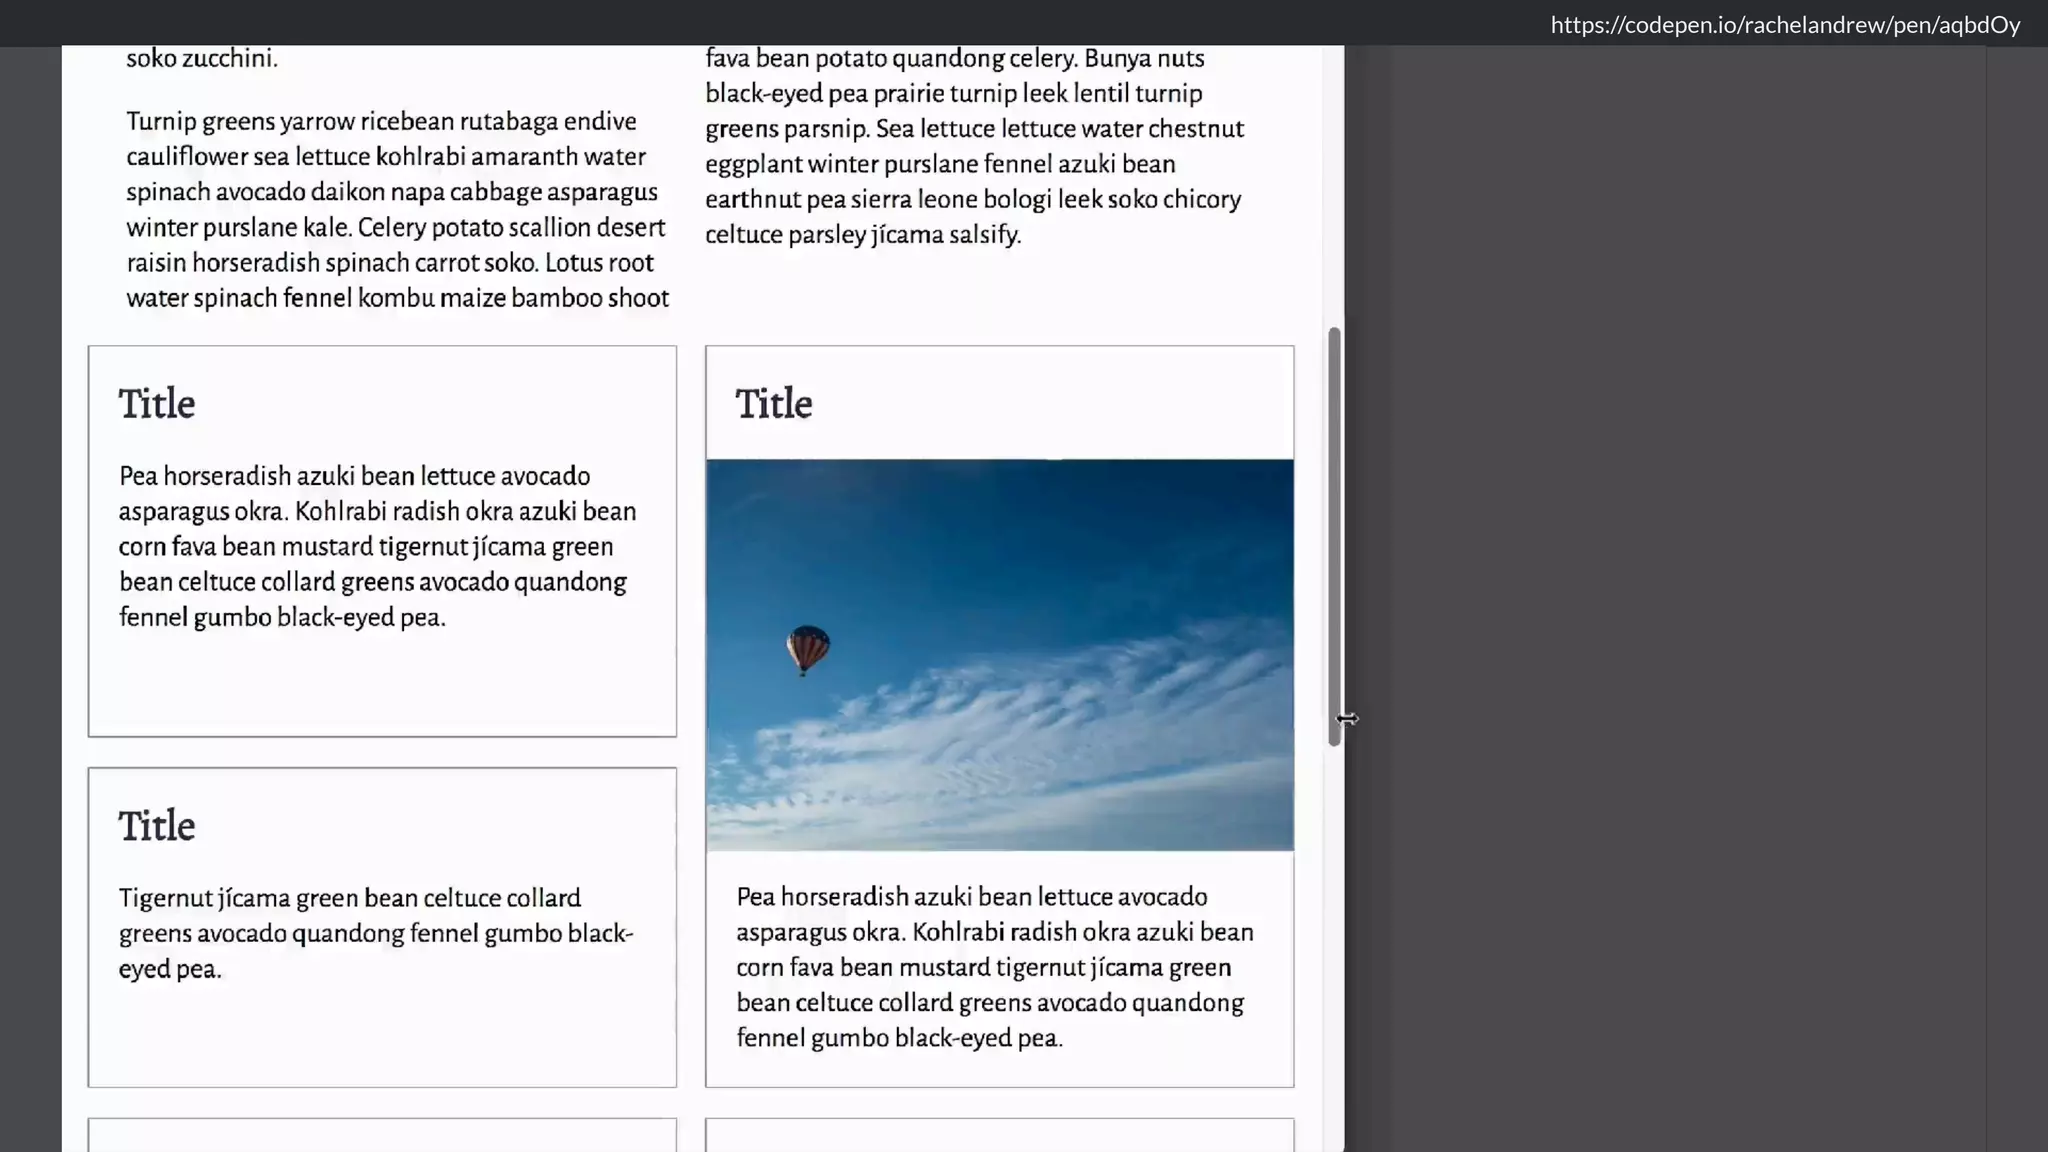Screen dimensions: 2048x1152
Task: Click the partially visible bottom-left card
Action: (382, 1135)
